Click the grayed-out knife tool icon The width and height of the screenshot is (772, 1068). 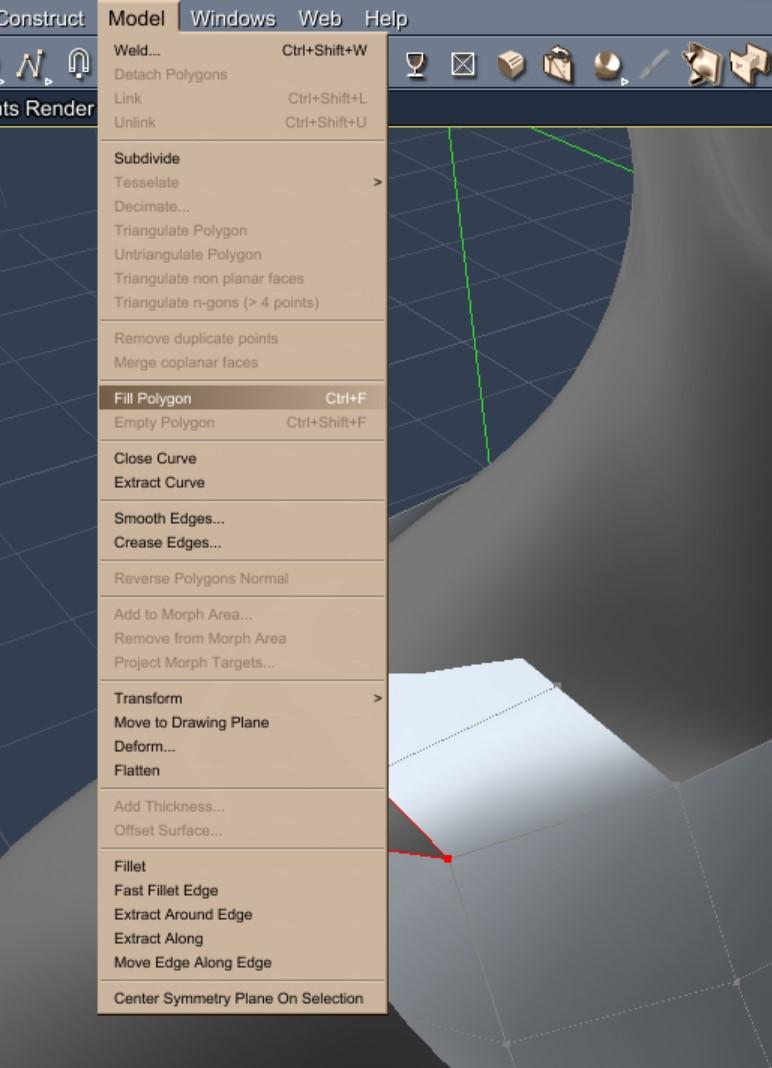653,65
